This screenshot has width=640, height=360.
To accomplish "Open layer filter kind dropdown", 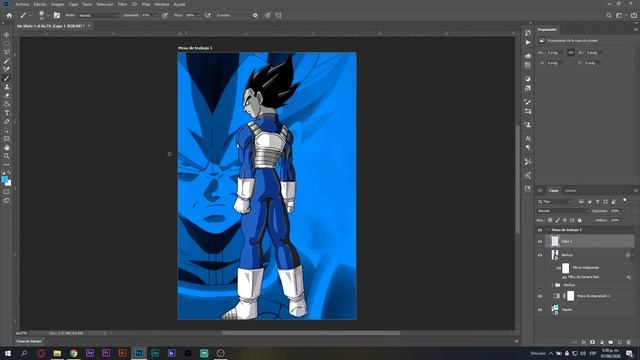I will click(x=554, y=202).
